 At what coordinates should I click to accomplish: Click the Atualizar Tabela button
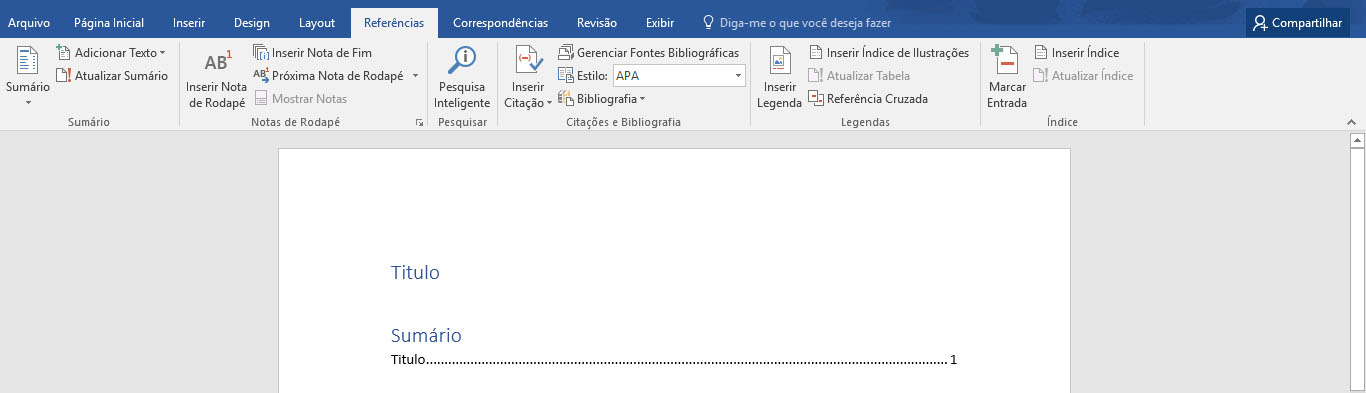(x=859, y=75)
